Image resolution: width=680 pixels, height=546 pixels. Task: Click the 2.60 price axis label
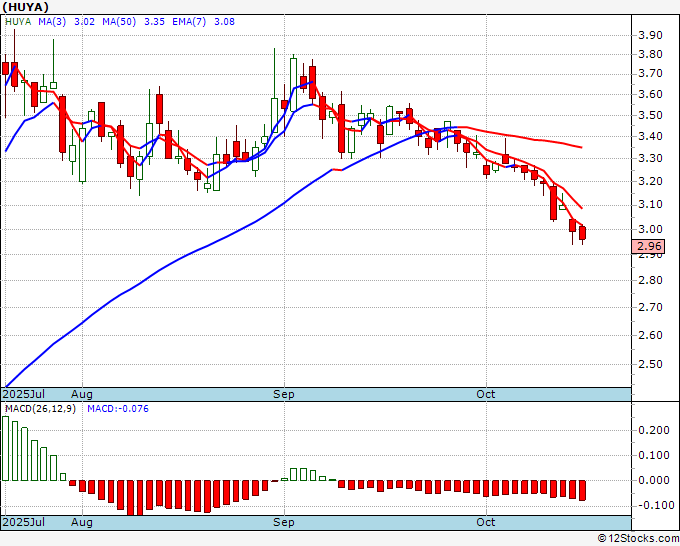pyautogui.click(x=650, y=335)
